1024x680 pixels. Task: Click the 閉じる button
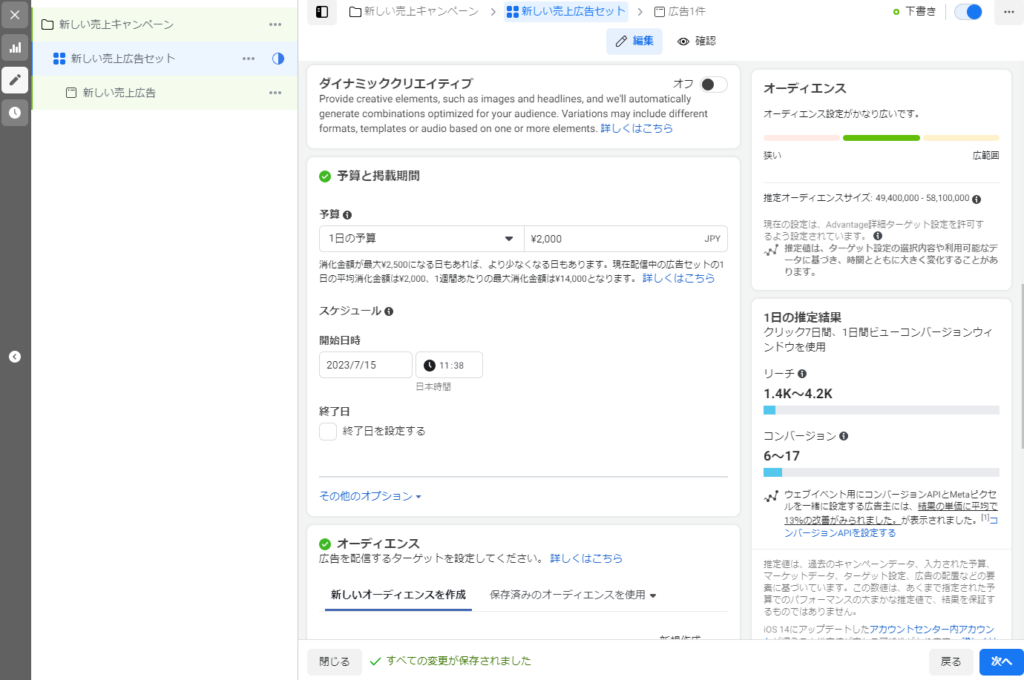click(x=334, y=661)
